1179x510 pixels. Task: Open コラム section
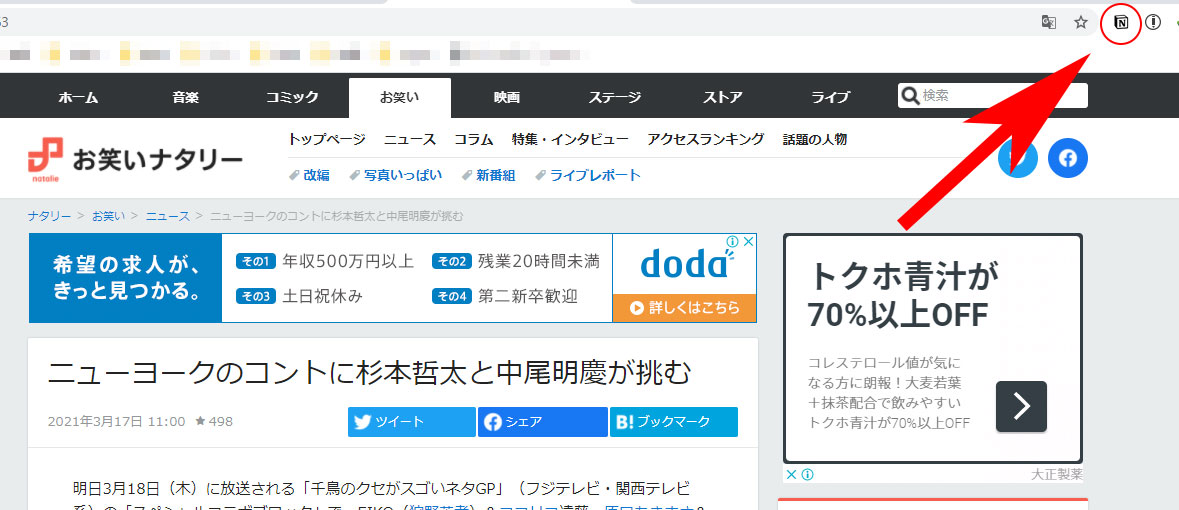point(474,139)
